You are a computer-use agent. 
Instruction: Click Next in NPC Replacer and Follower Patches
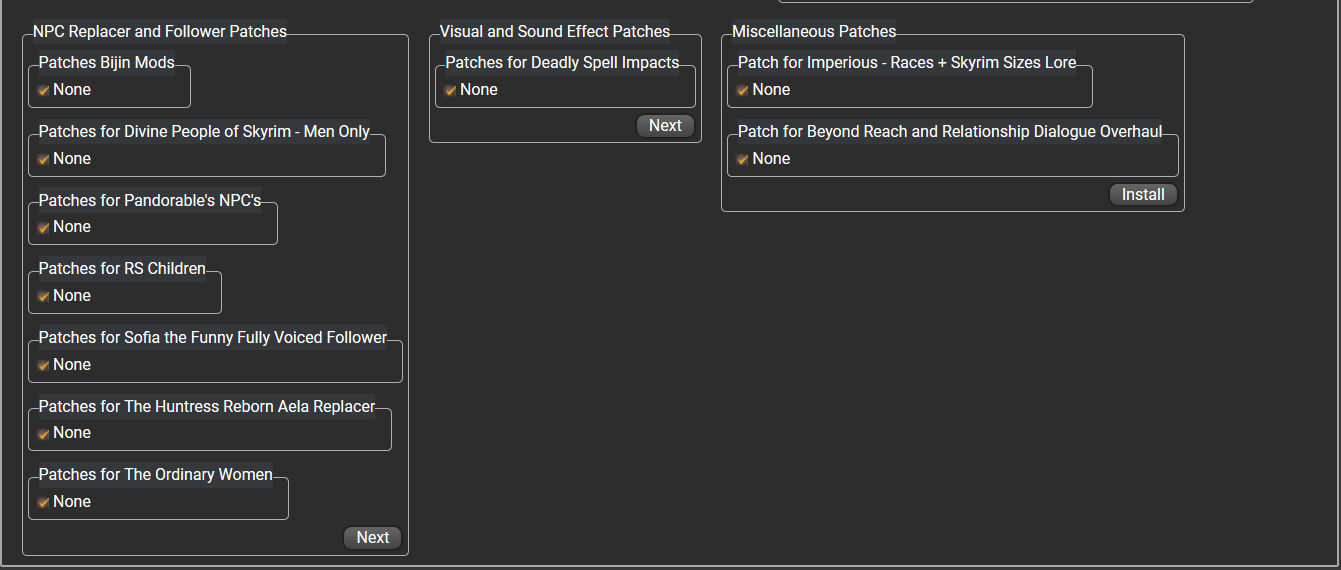(x=372, y=538)
